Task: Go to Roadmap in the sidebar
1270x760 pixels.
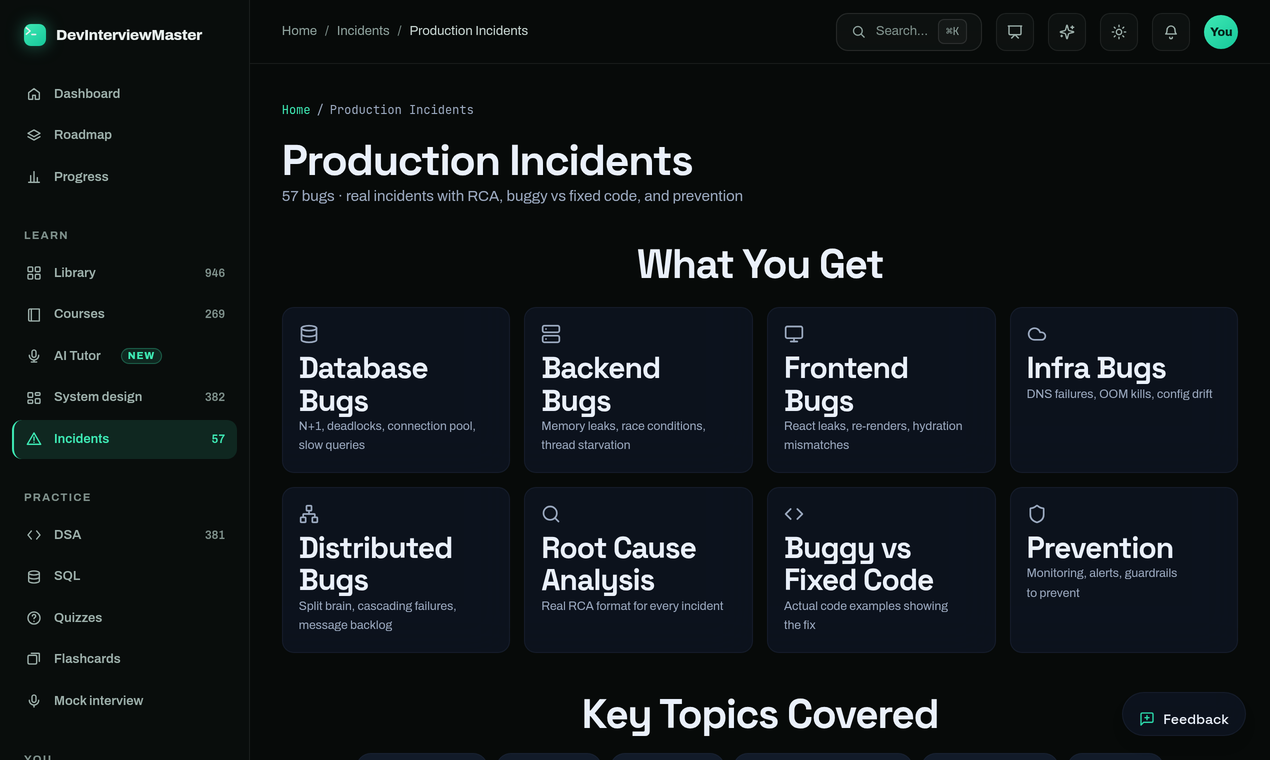Action: 125,135
